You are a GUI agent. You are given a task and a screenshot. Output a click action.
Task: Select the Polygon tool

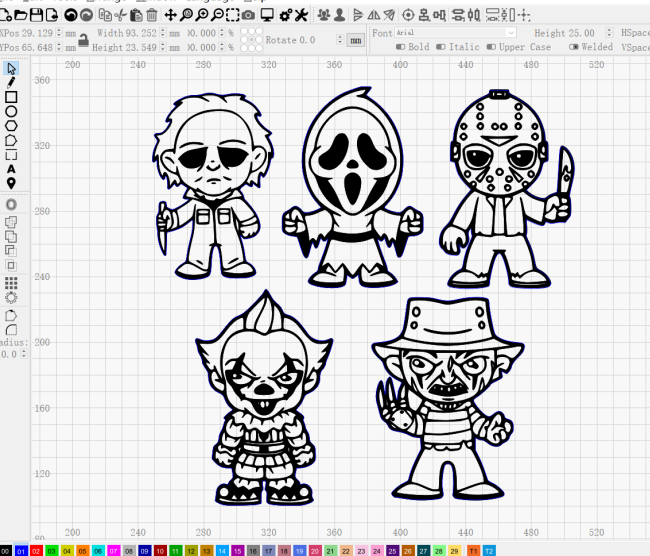tap(11, 126)
